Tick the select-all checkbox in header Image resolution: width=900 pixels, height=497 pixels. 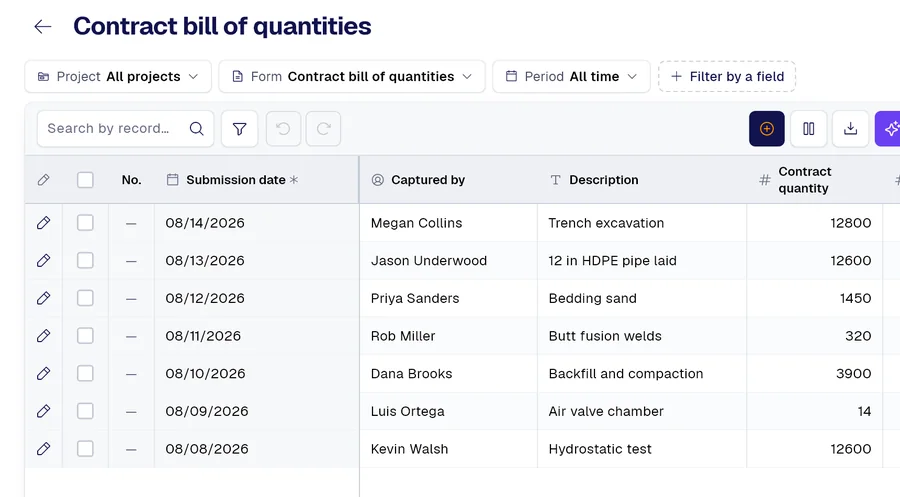85,180
